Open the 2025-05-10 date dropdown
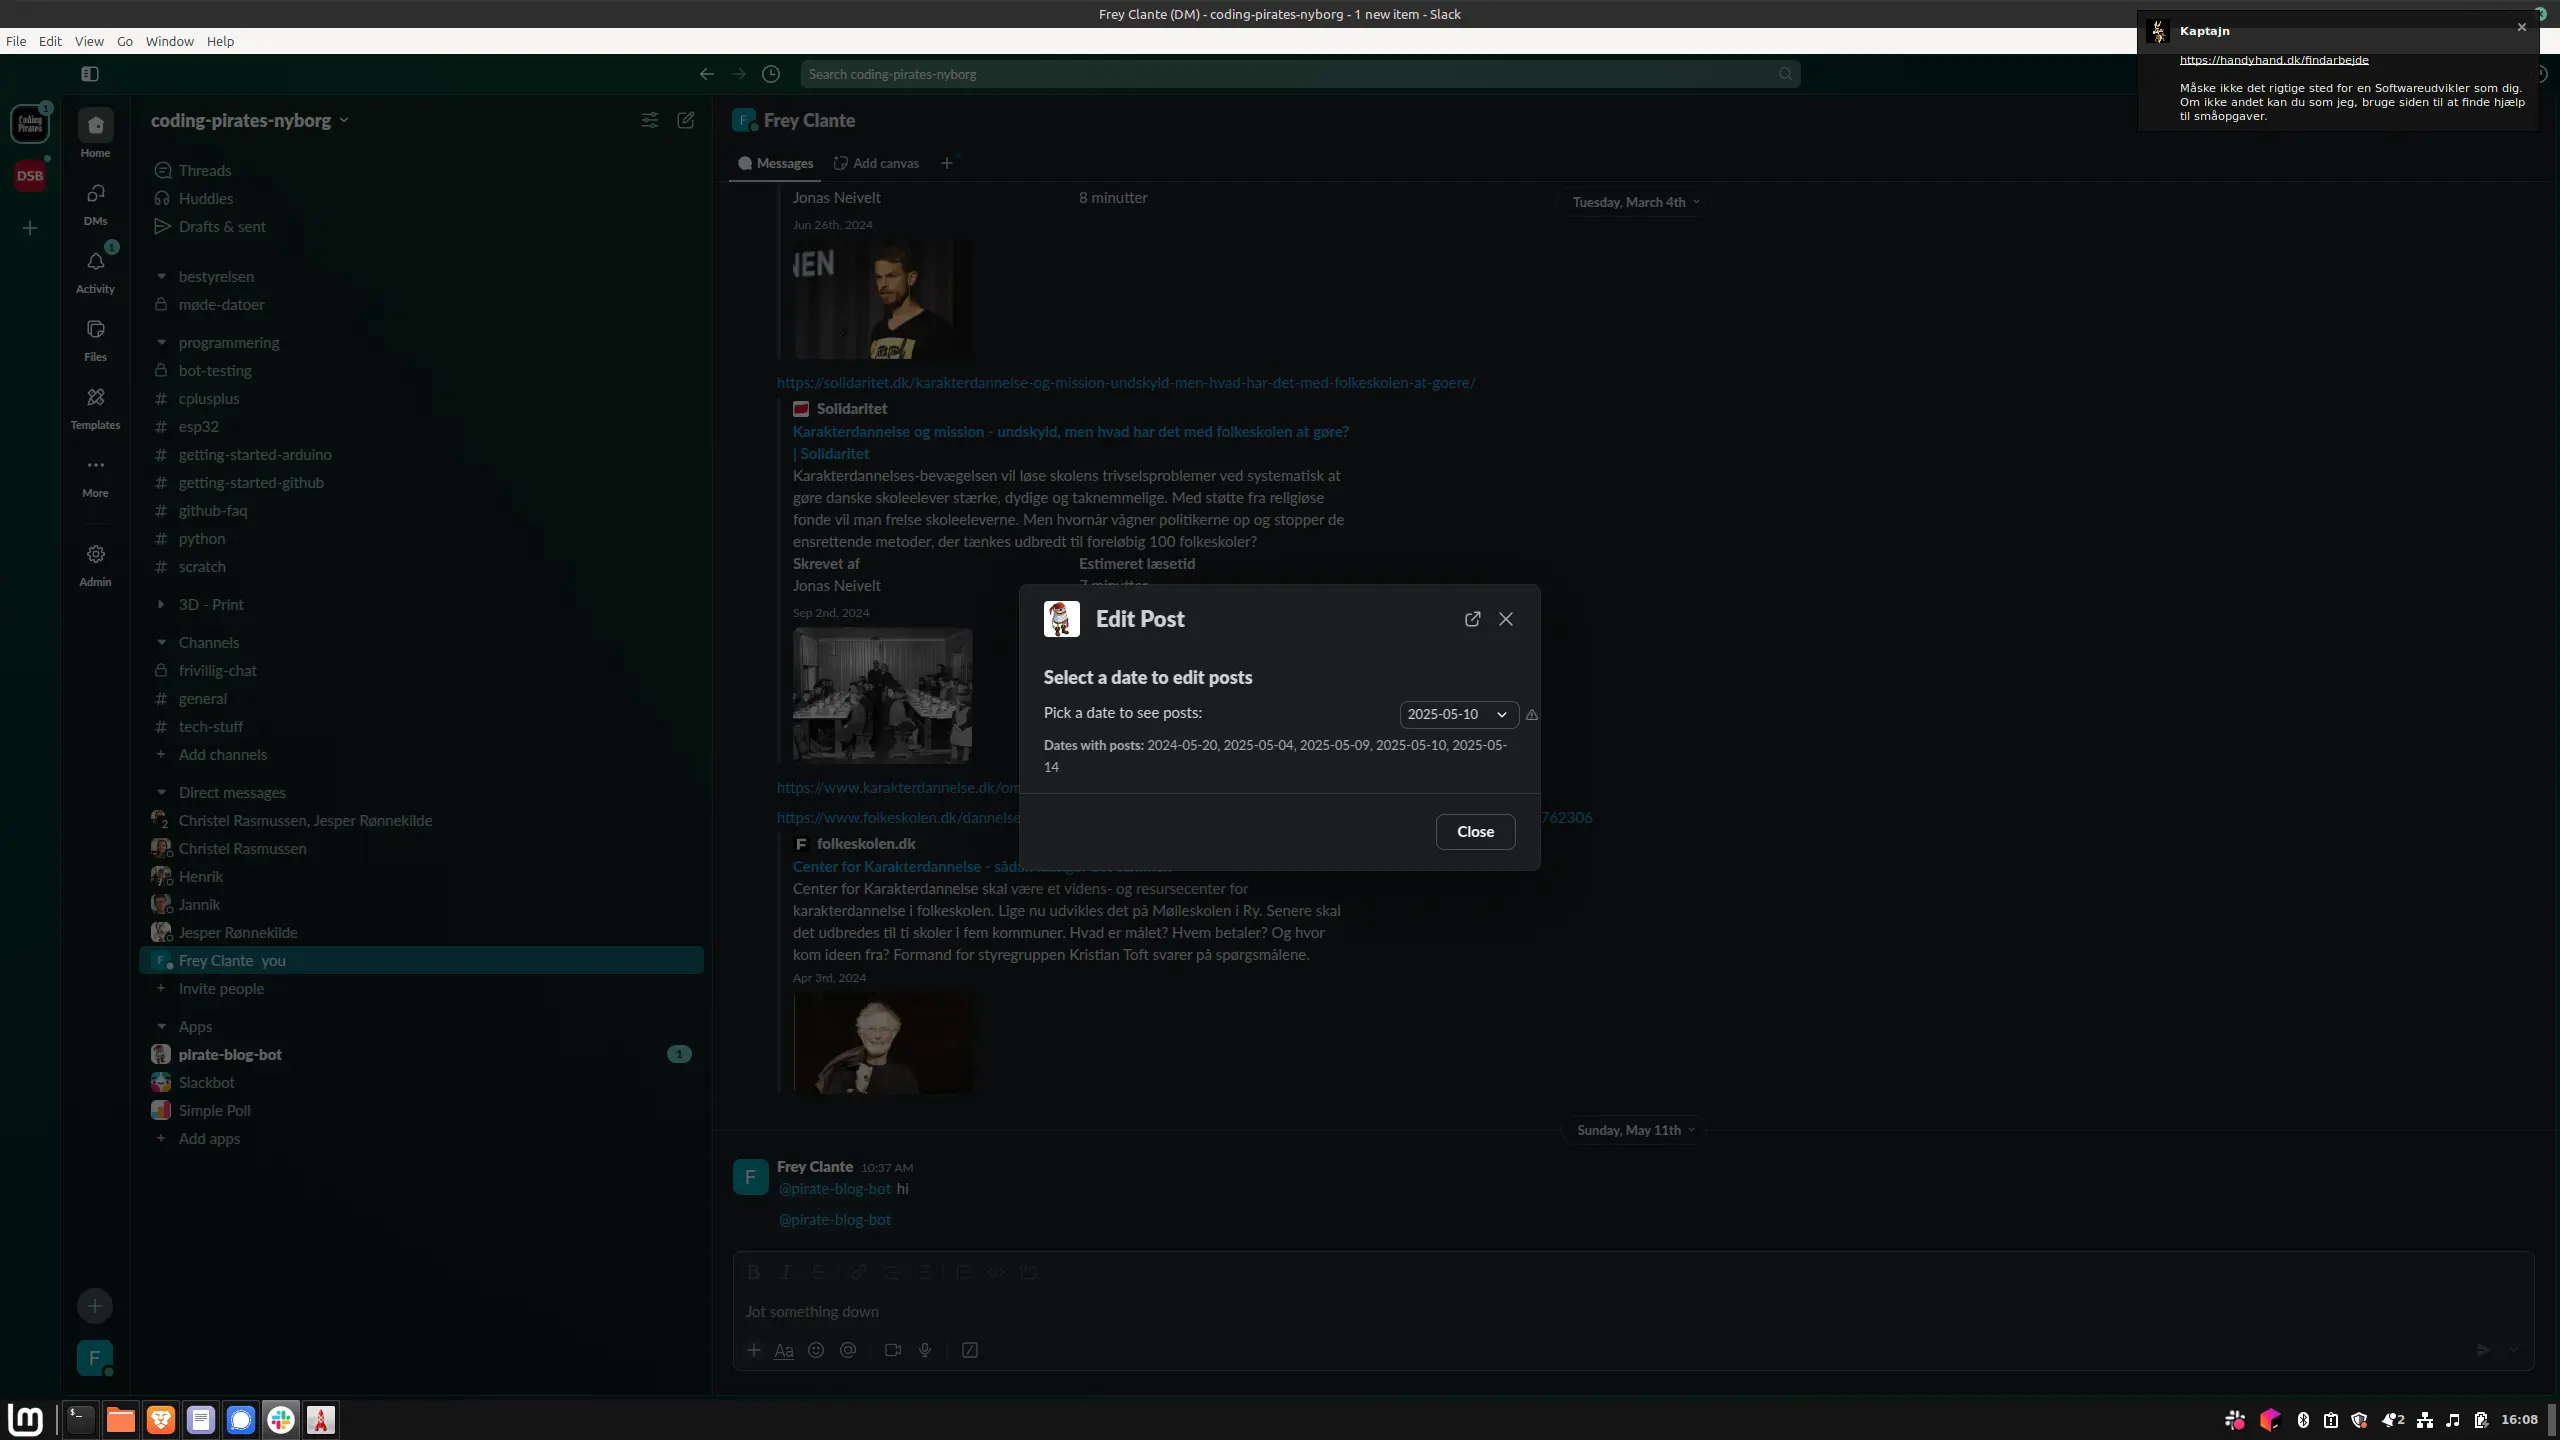This screenshot has width=2560, height=1440. point(1458,714)
